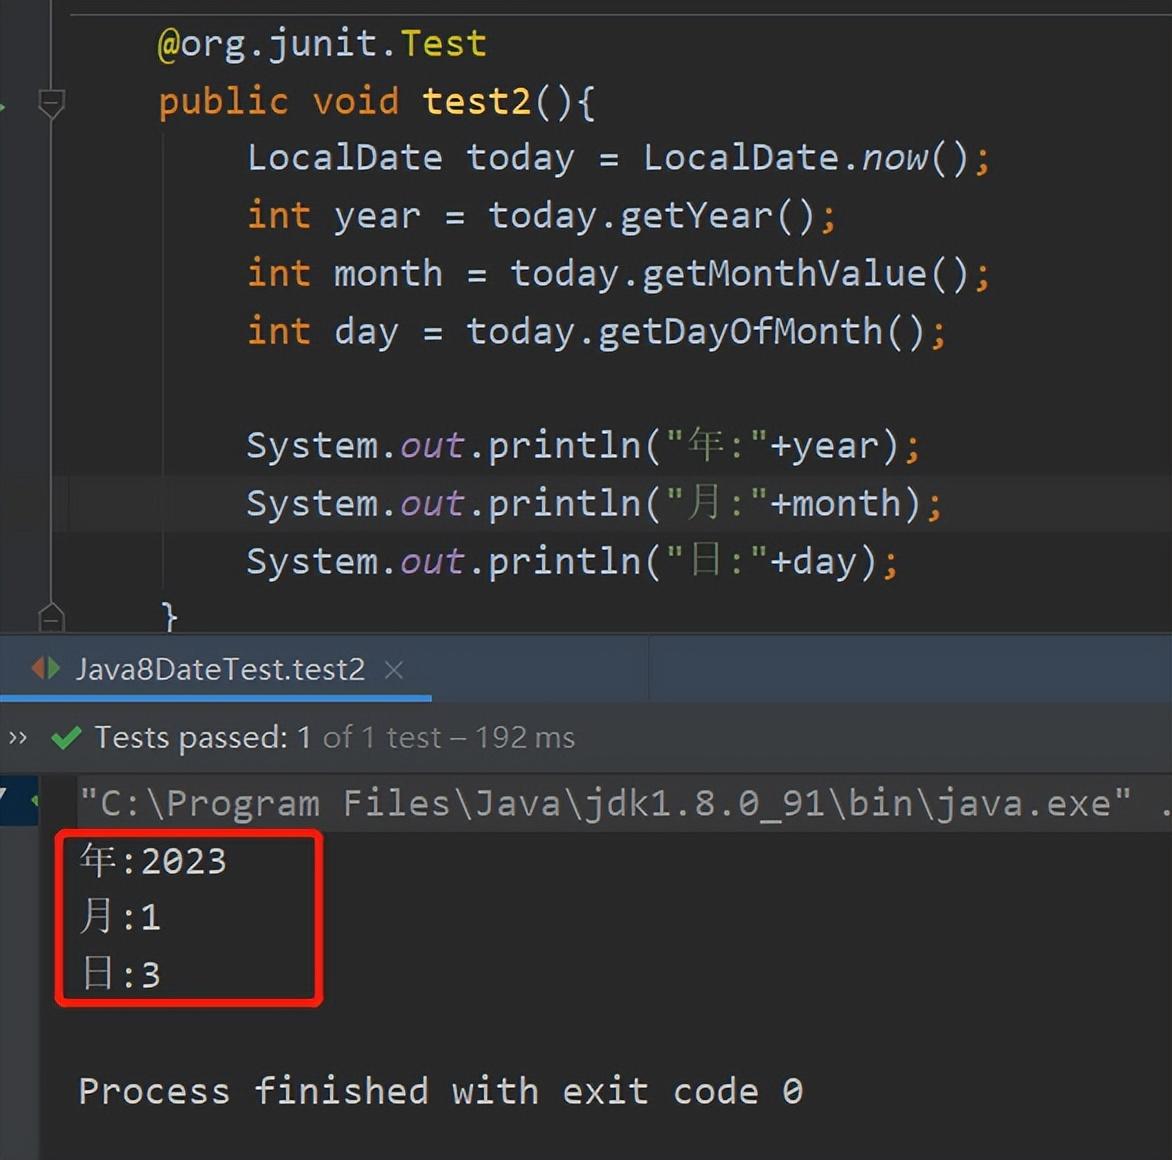Click the println "日:"+day line
The height and width of the screenshot is (1160, 1172).
tap(572, 561)
